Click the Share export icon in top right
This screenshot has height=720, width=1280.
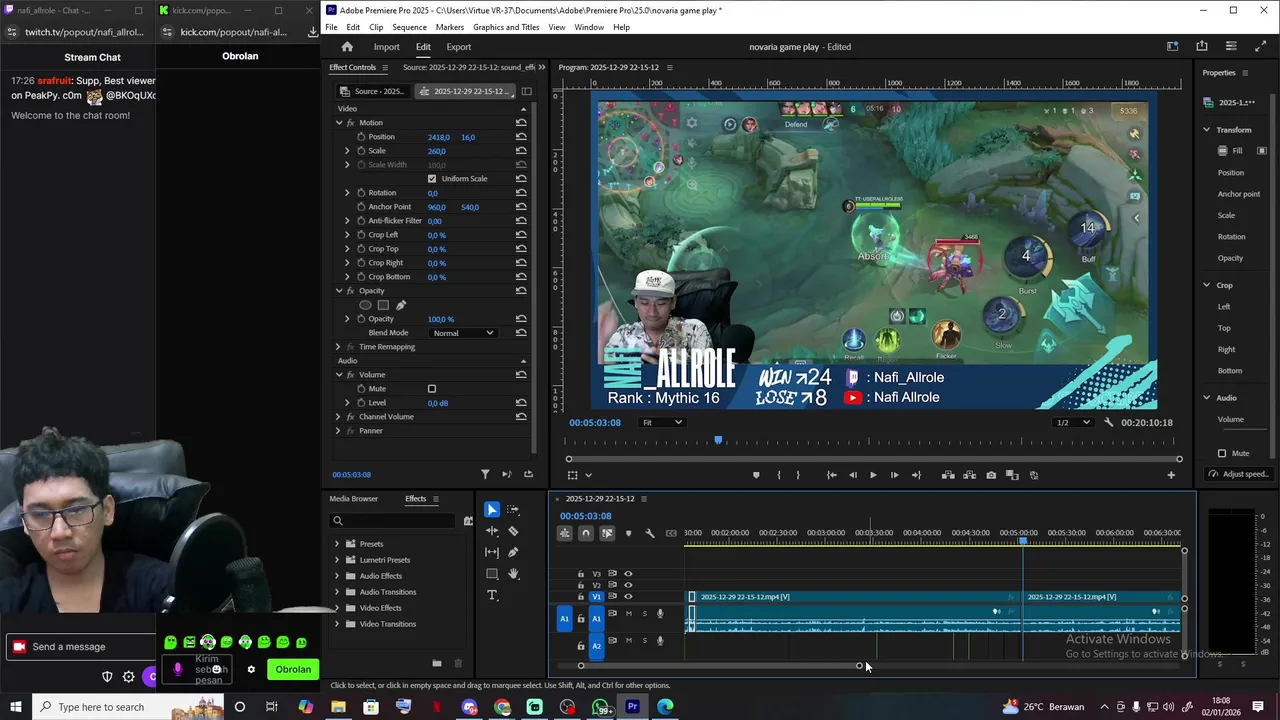pyautogui.click(x=1202, y=46)
